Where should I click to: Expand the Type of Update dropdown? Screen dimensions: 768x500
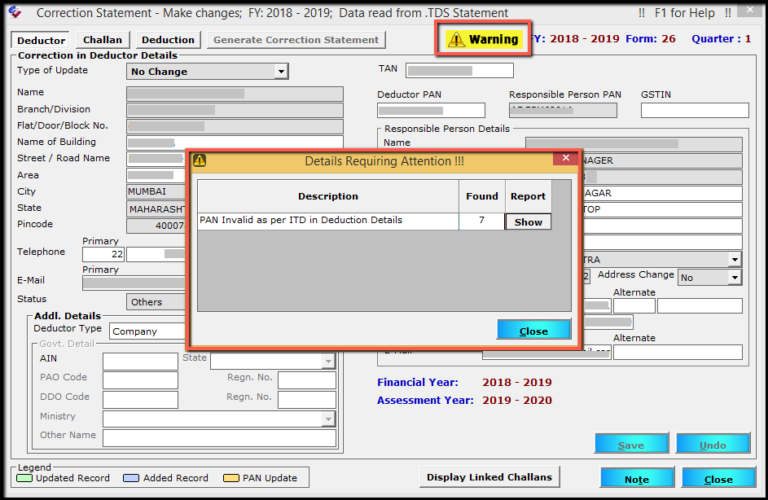(281, 72)
